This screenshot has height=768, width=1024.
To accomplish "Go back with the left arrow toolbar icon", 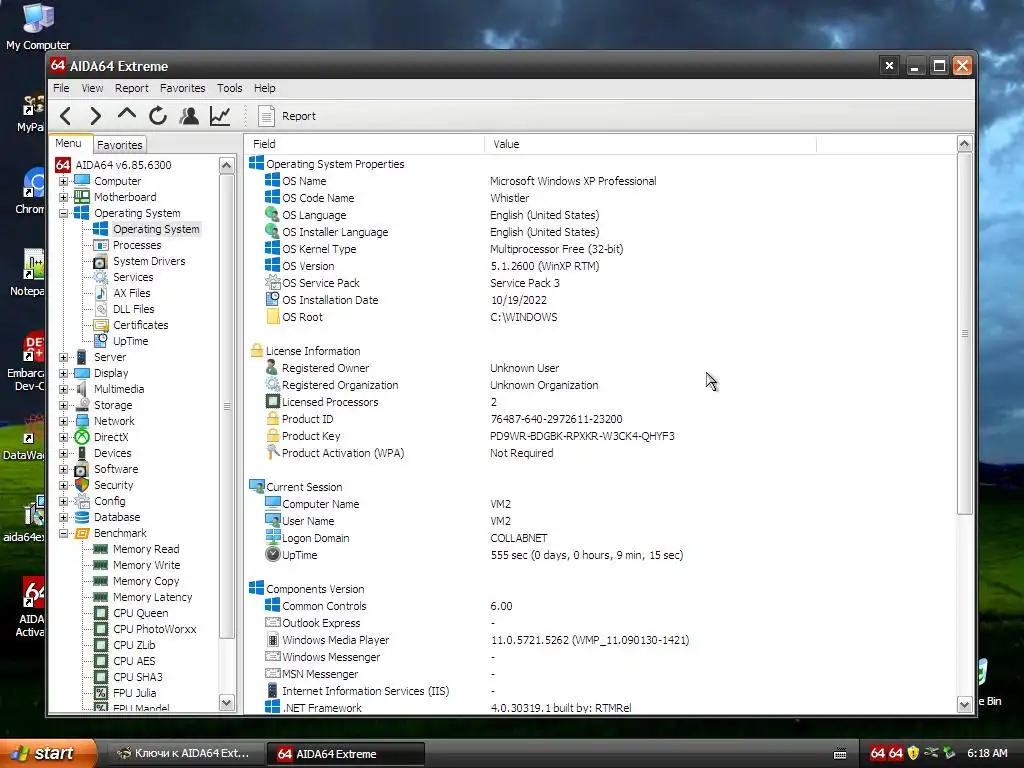I will 65,116.
